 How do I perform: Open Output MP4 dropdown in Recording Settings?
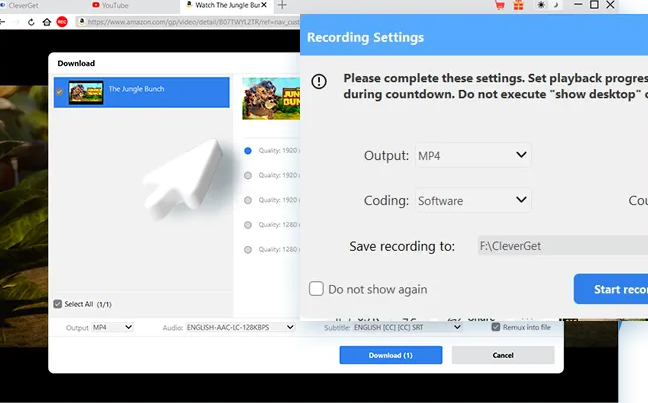point(473,155)
